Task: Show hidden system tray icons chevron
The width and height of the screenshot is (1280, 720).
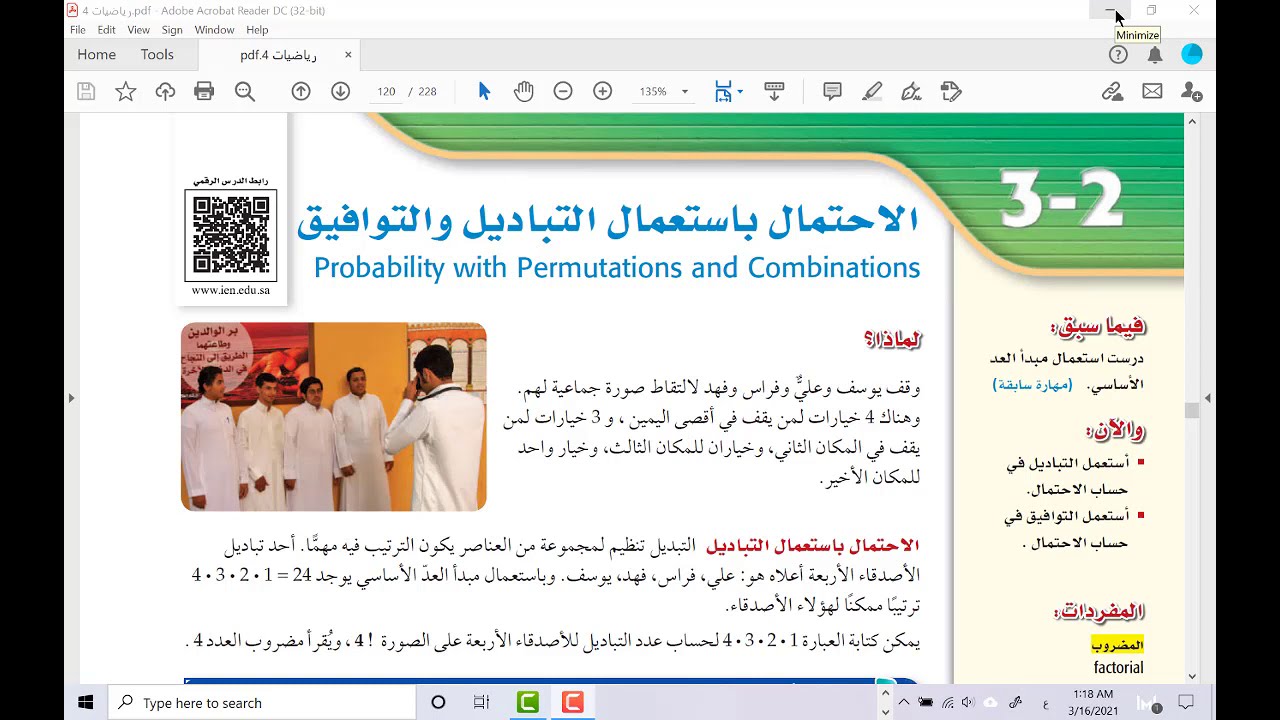Action: pyautogui.click(x=902, y=703)
